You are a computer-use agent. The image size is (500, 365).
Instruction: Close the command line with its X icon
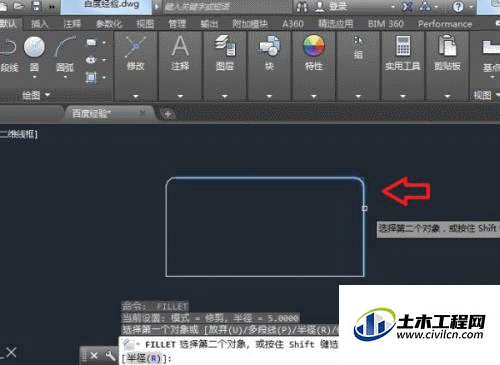pos(94,356)
